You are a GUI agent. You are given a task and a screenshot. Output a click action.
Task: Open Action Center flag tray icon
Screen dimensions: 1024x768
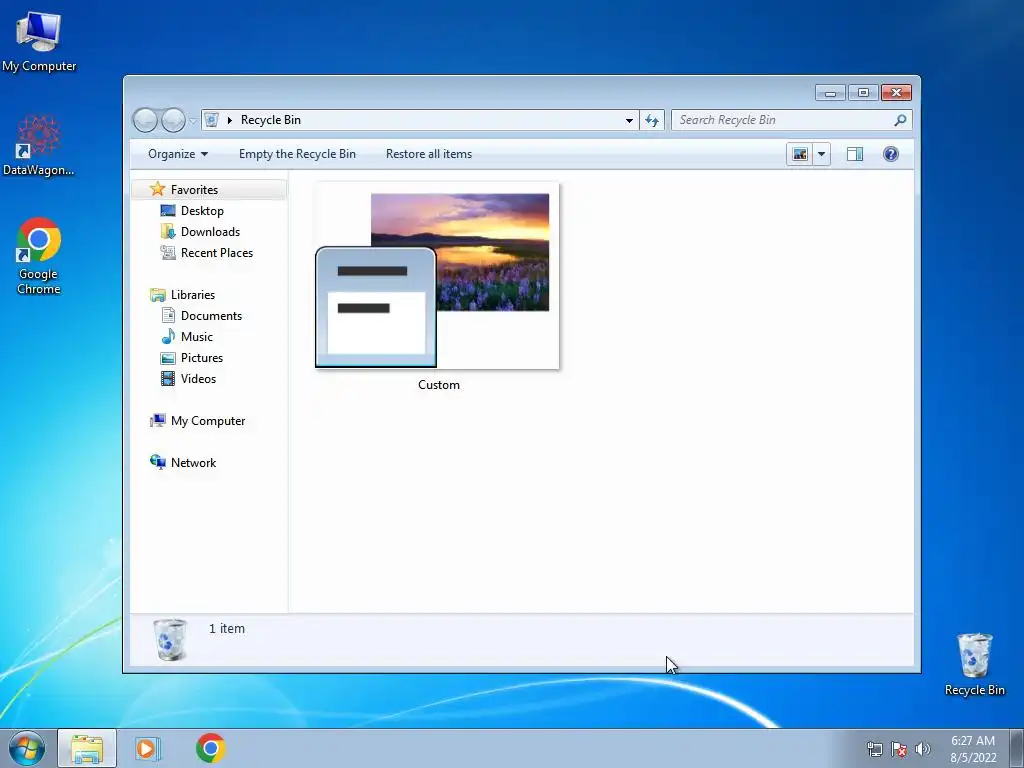(x=899, y=749)
